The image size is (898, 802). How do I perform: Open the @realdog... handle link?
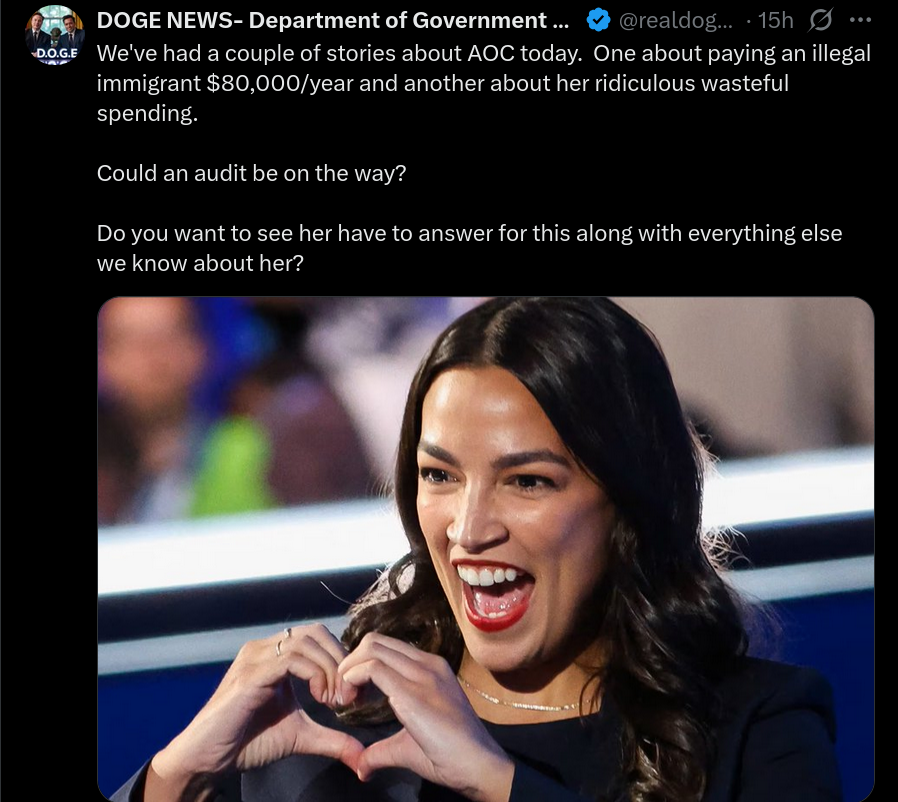676,21
